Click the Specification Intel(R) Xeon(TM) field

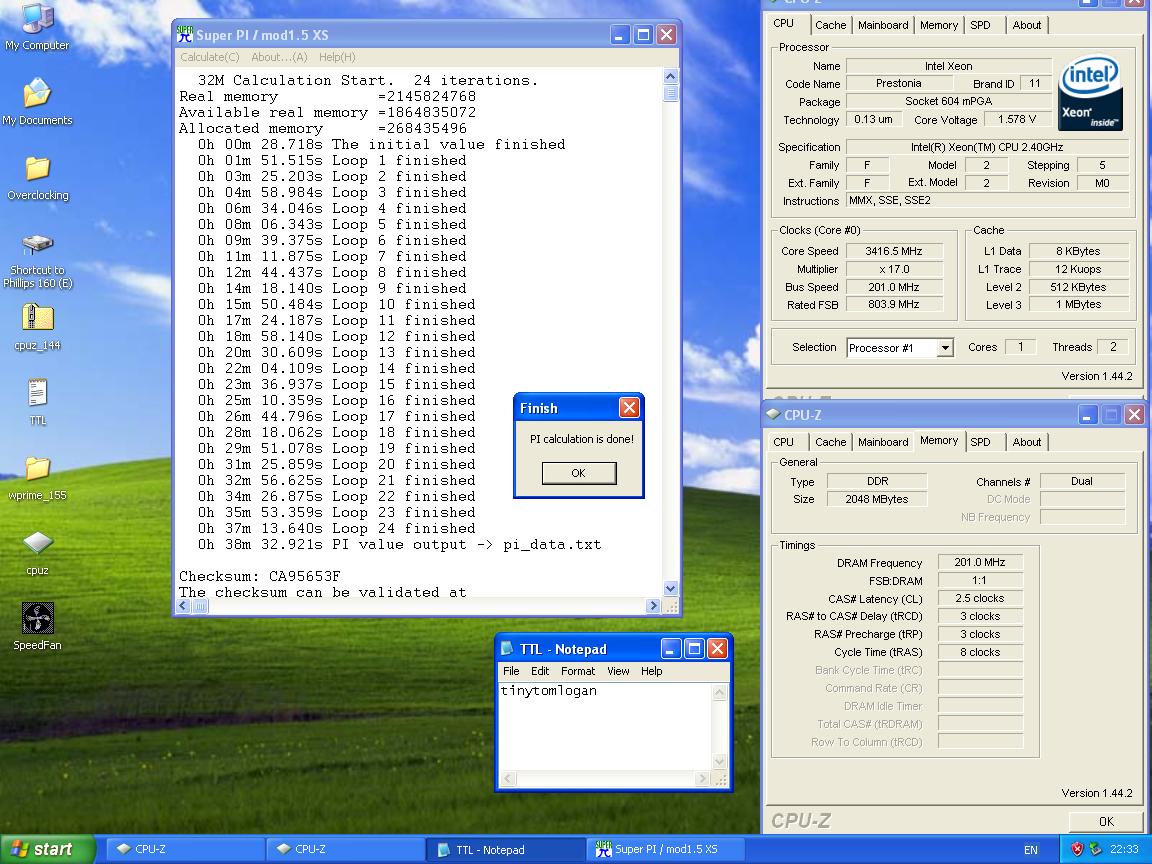(987, 147)
